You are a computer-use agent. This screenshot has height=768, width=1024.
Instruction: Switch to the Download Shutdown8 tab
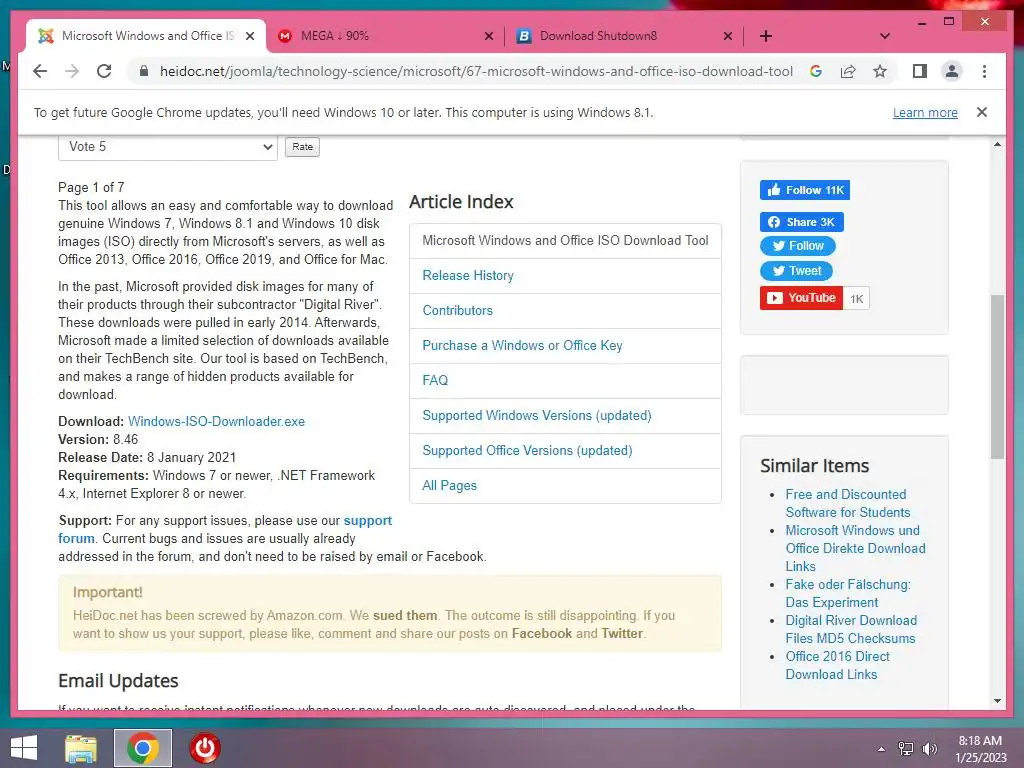pos(624,36)
